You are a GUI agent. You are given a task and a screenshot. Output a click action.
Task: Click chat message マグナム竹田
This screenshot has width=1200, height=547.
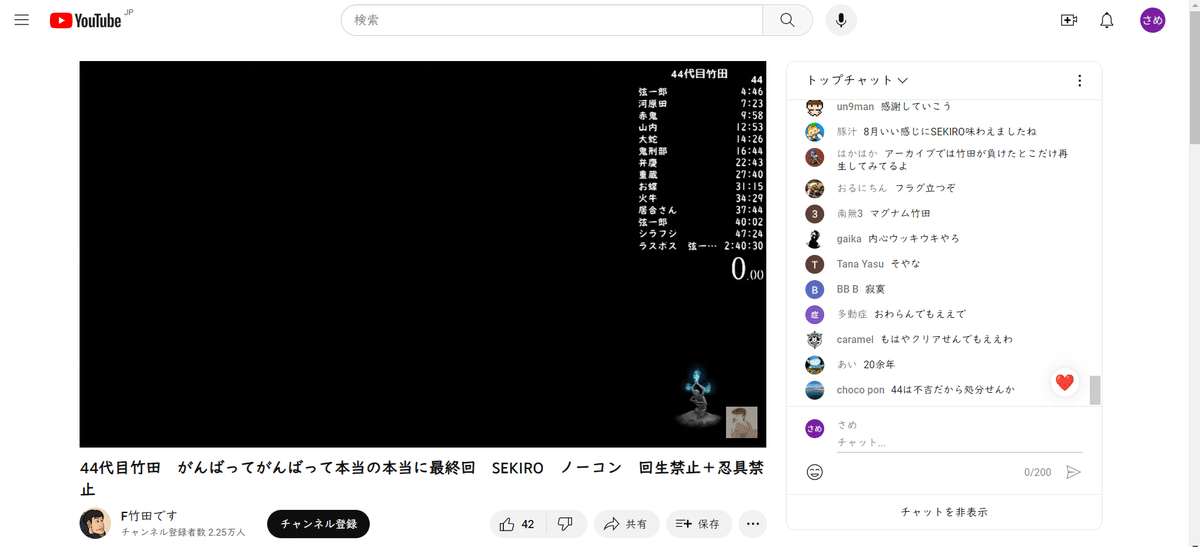(900, 213)
